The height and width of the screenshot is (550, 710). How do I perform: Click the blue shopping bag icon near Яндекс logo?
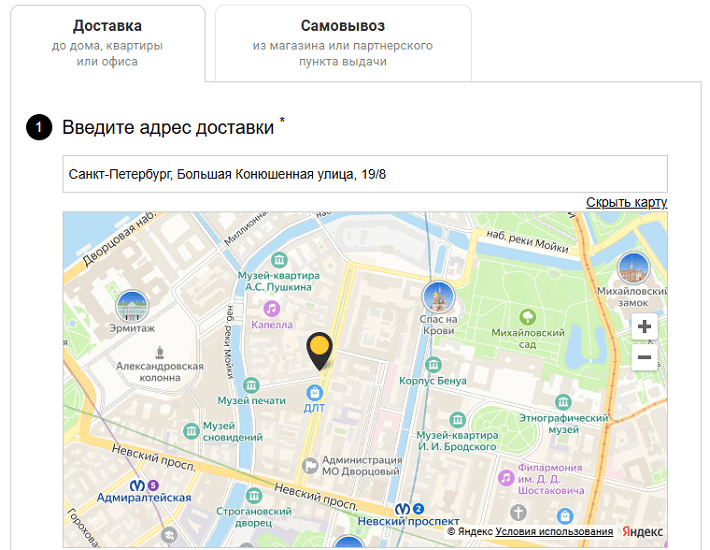(x=565, y=516)
